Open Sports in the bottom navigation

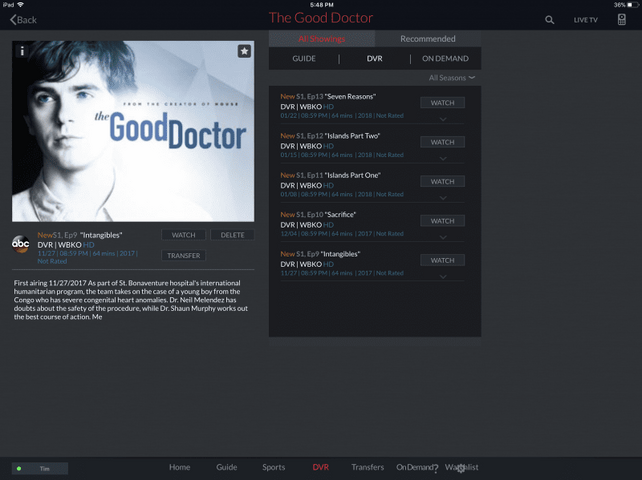tap(274, 467)
